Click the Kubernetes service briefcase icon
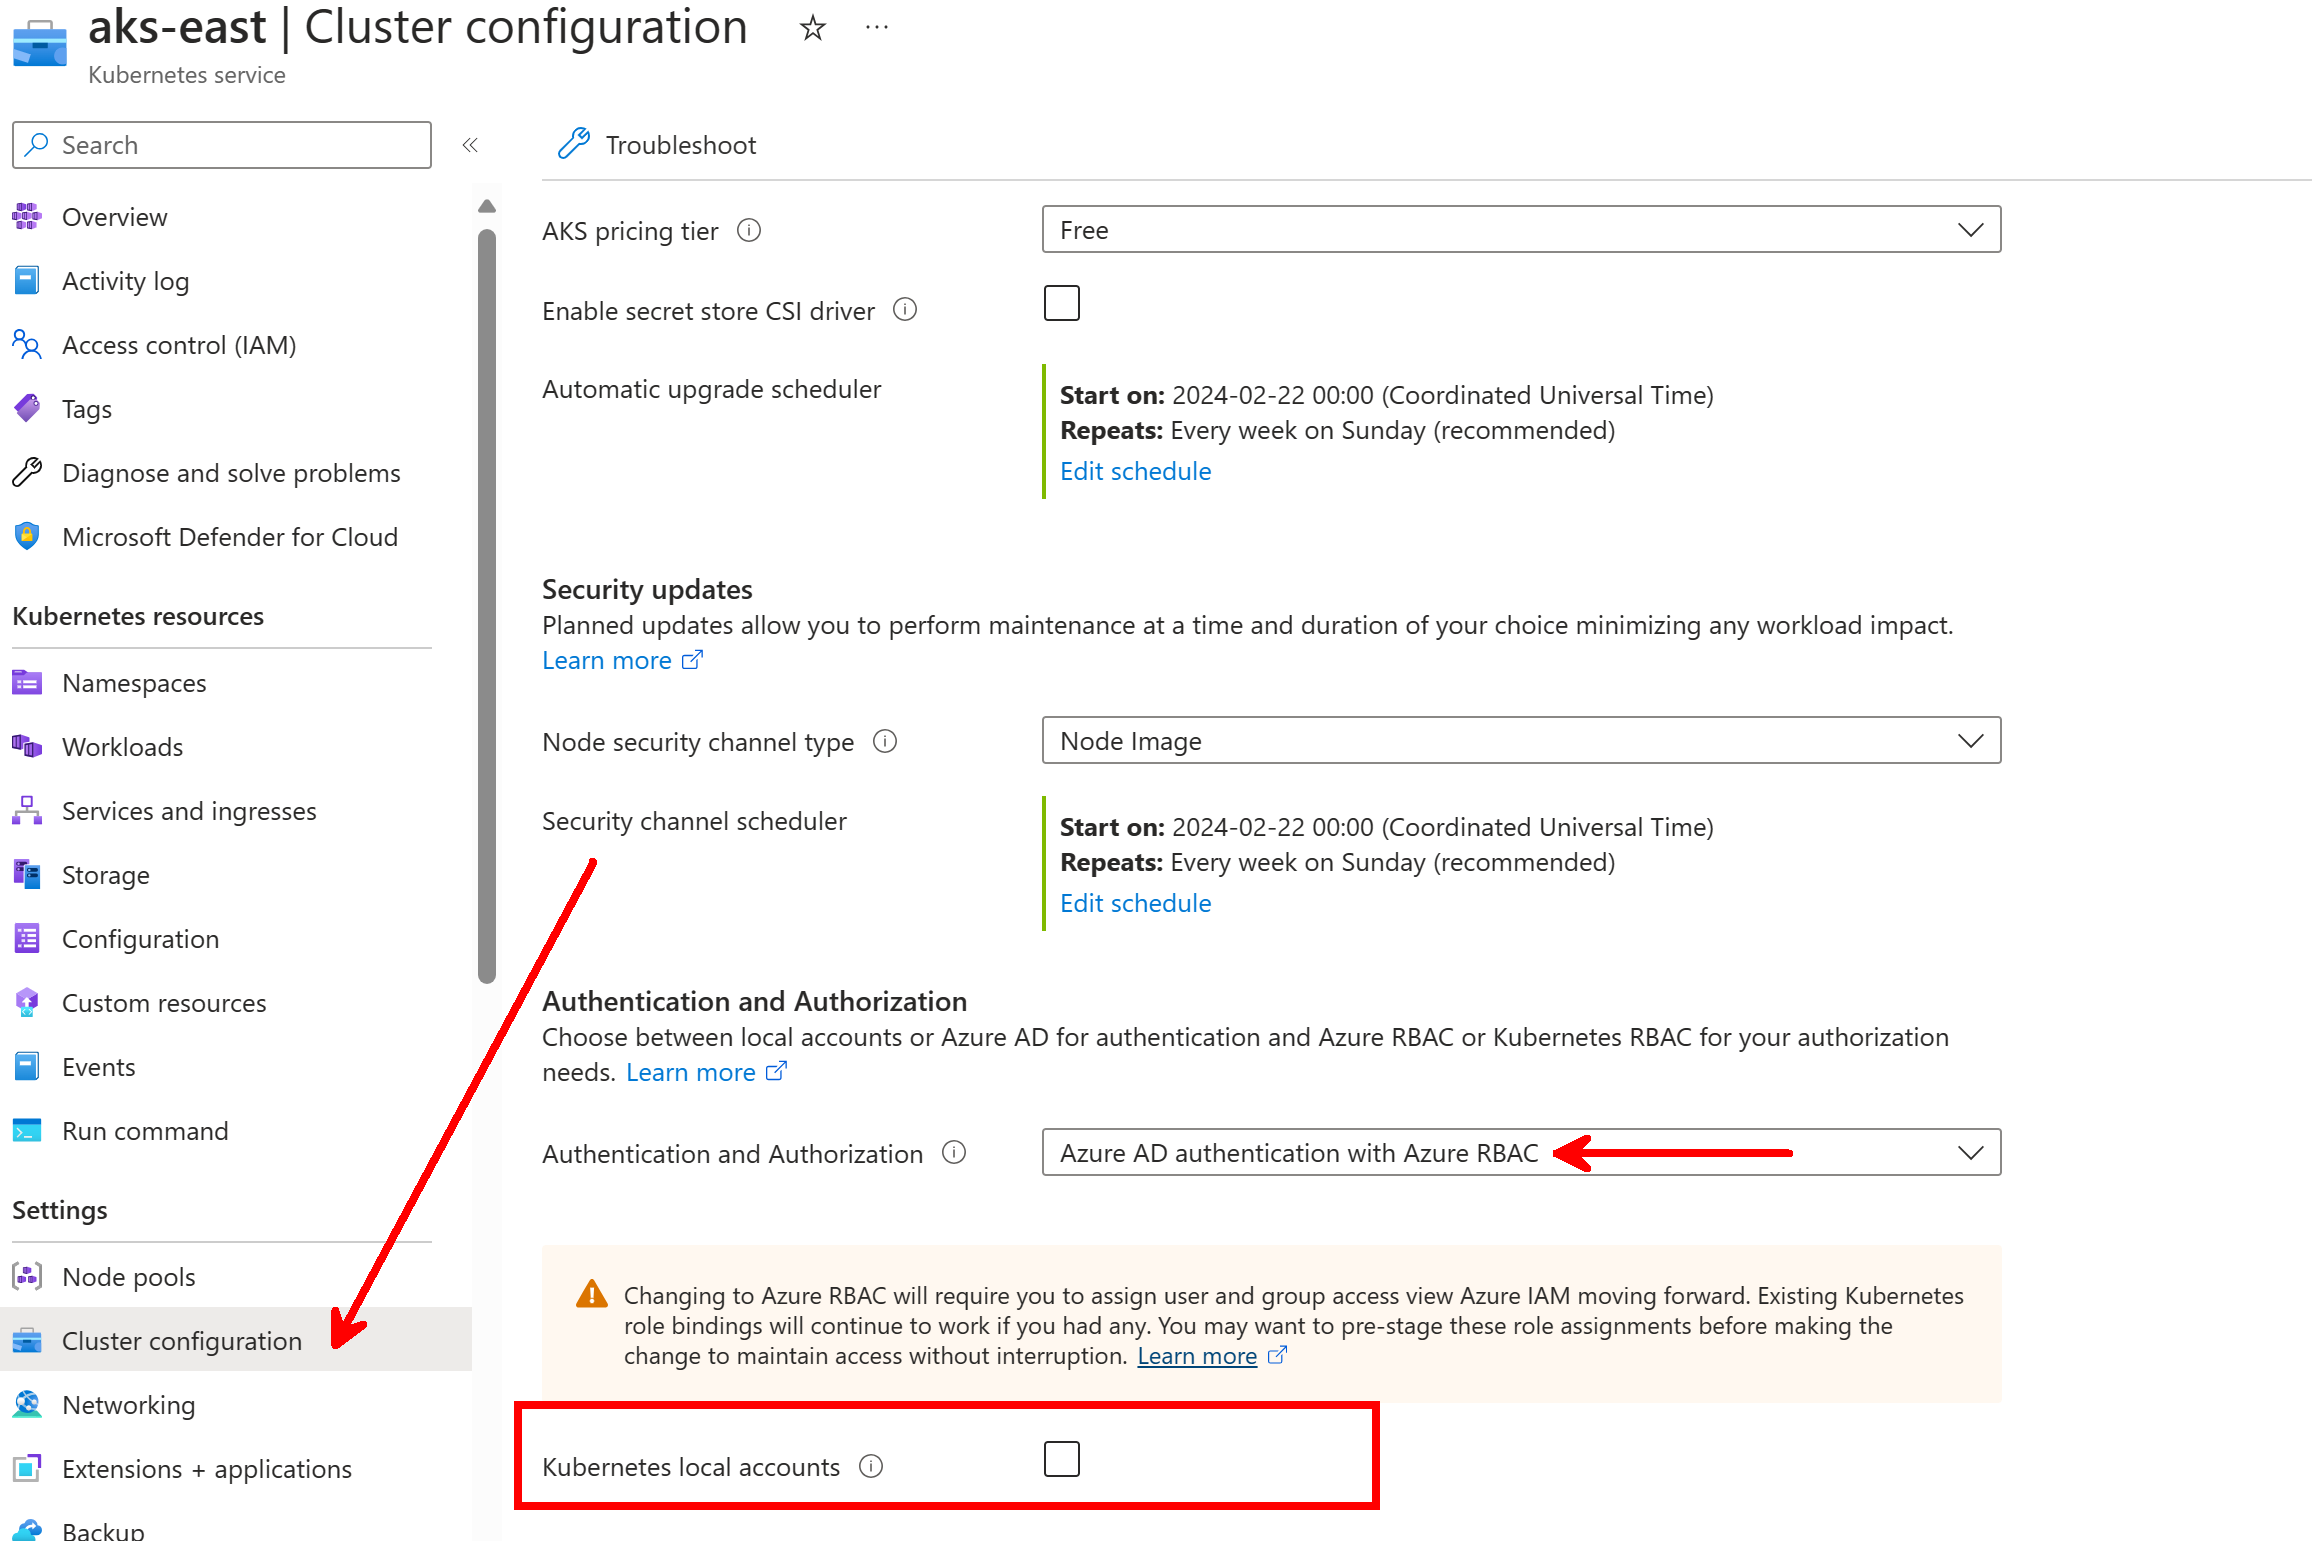The width and height of the screenshot is (2312, 1541). coord(39,43)
